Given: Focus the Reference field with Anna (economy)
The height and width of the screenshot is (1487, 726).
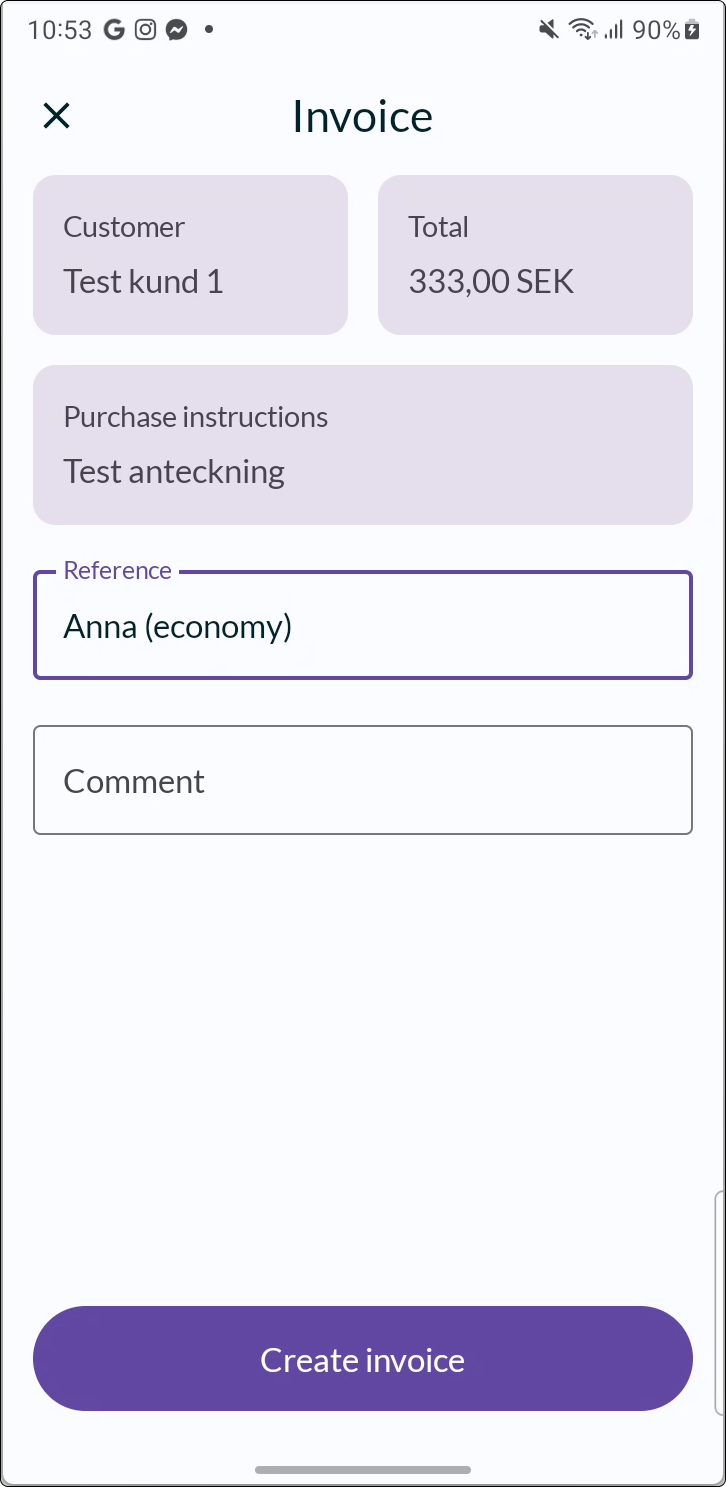Looking at the screenshot, I should [x=363, y=625].
